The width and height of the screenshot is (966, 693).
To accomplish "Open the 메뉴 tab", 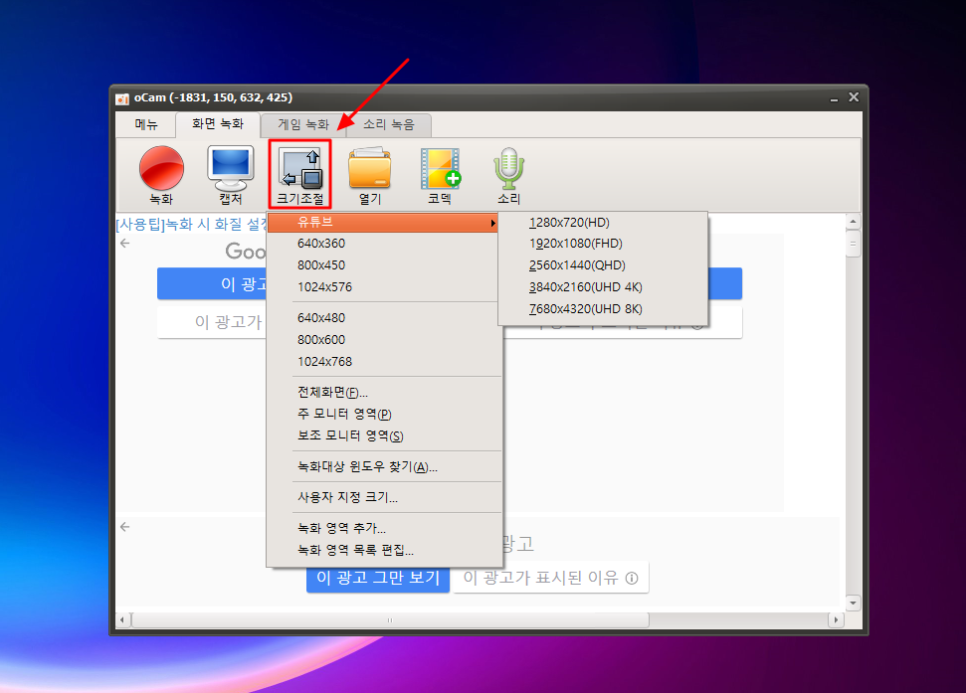I will pos(146,124).
